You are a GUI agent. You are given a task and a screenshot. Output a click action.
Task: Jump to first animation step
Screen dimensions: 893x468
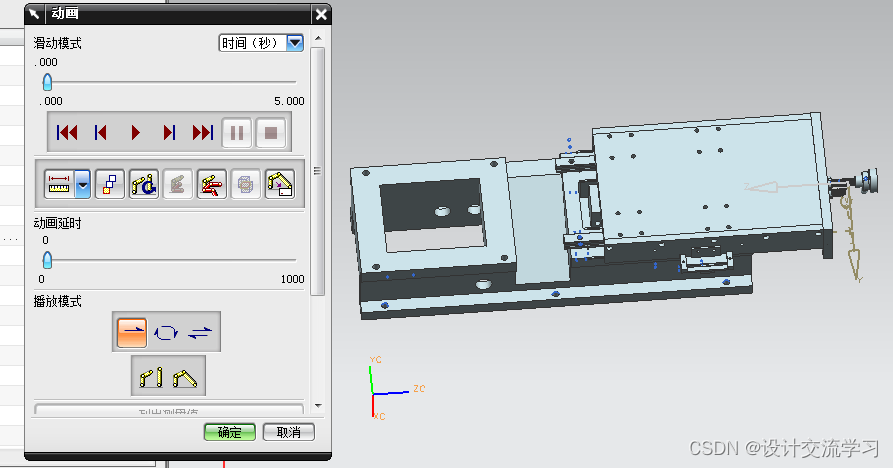(67, 133)
